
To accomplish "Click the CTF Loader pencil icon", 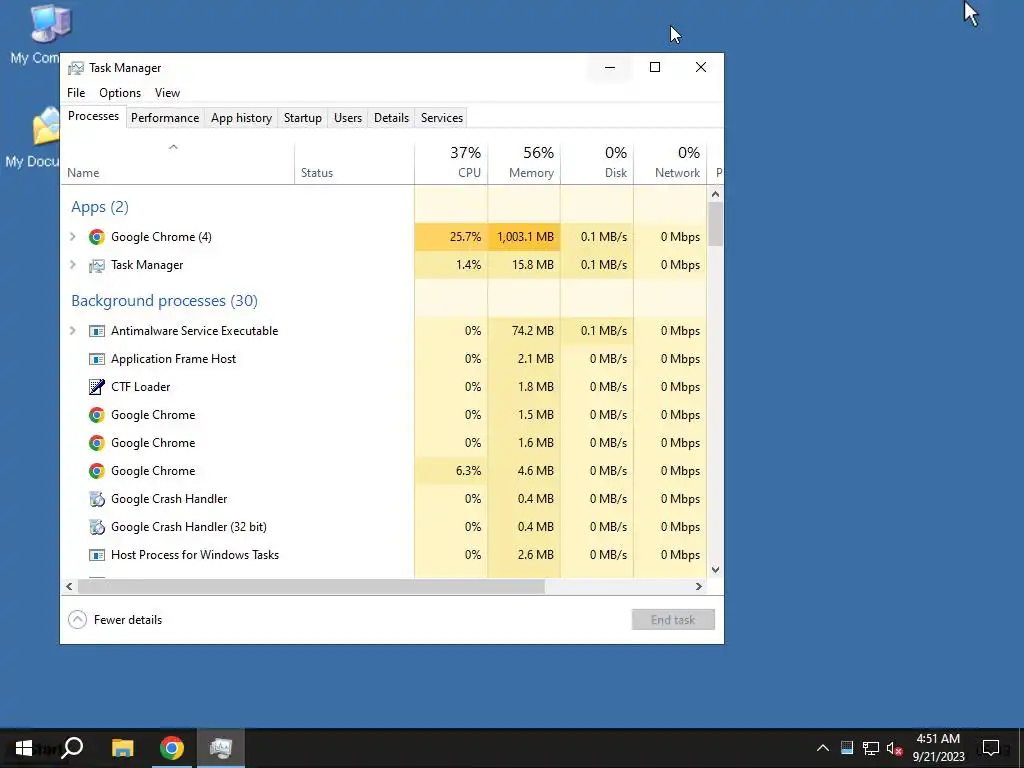I will click(97, 387).
